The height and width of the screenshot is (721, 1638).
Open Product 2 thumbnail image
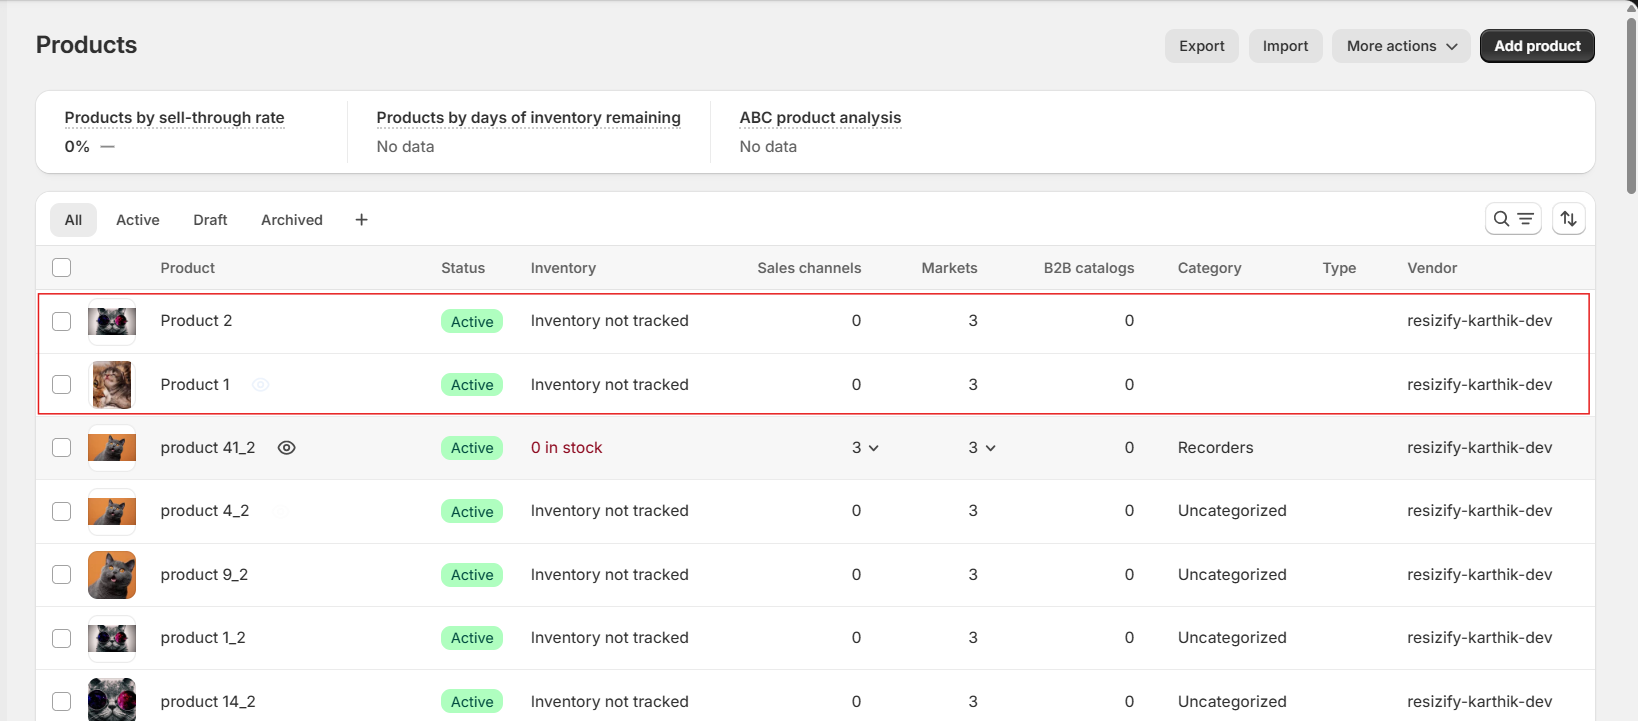[112, 321]
